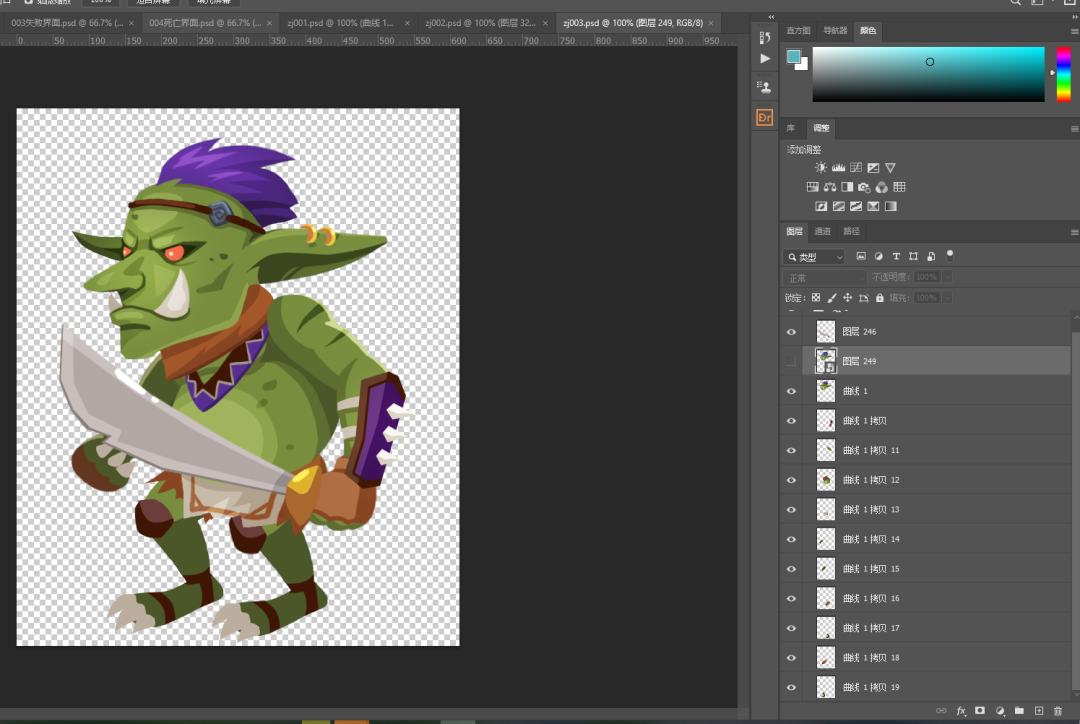Add a Channel Mixer adjustment
The height and width of the screenshot is (724, 1080).
(x=882, y=187)
